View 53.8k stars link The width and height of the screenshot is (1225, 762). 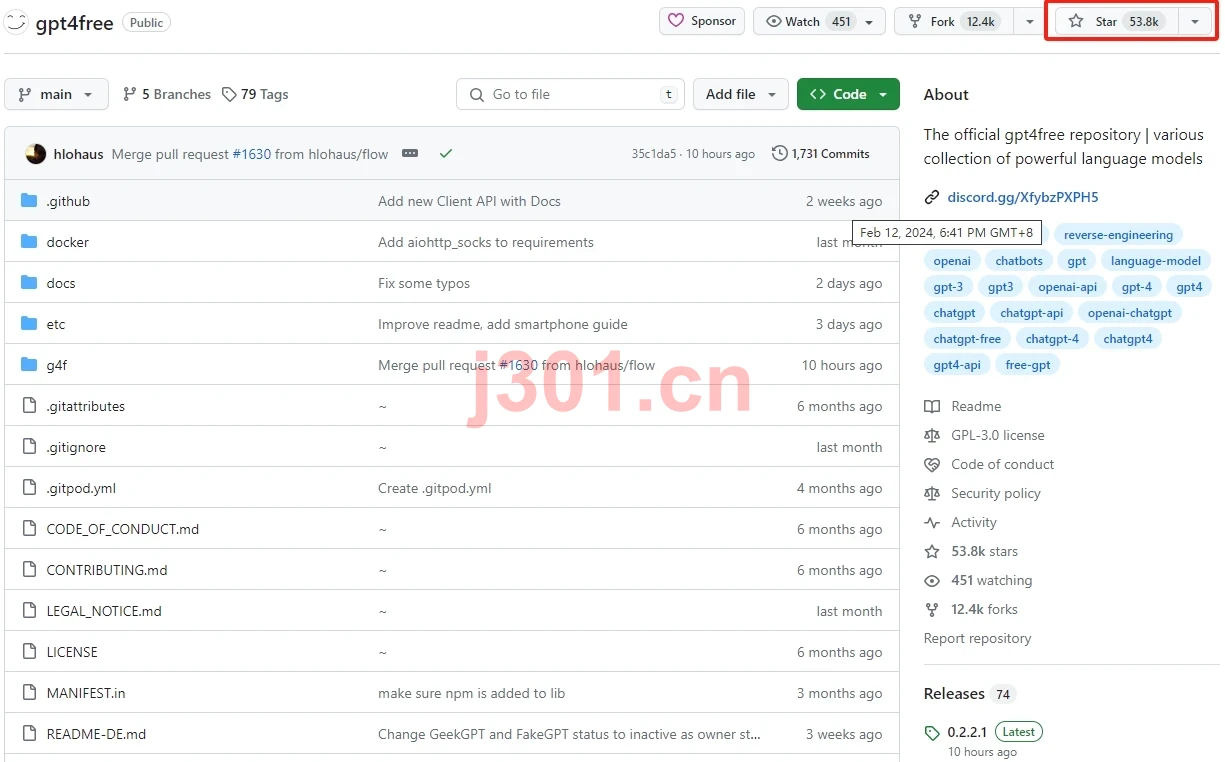click(984, 551)
